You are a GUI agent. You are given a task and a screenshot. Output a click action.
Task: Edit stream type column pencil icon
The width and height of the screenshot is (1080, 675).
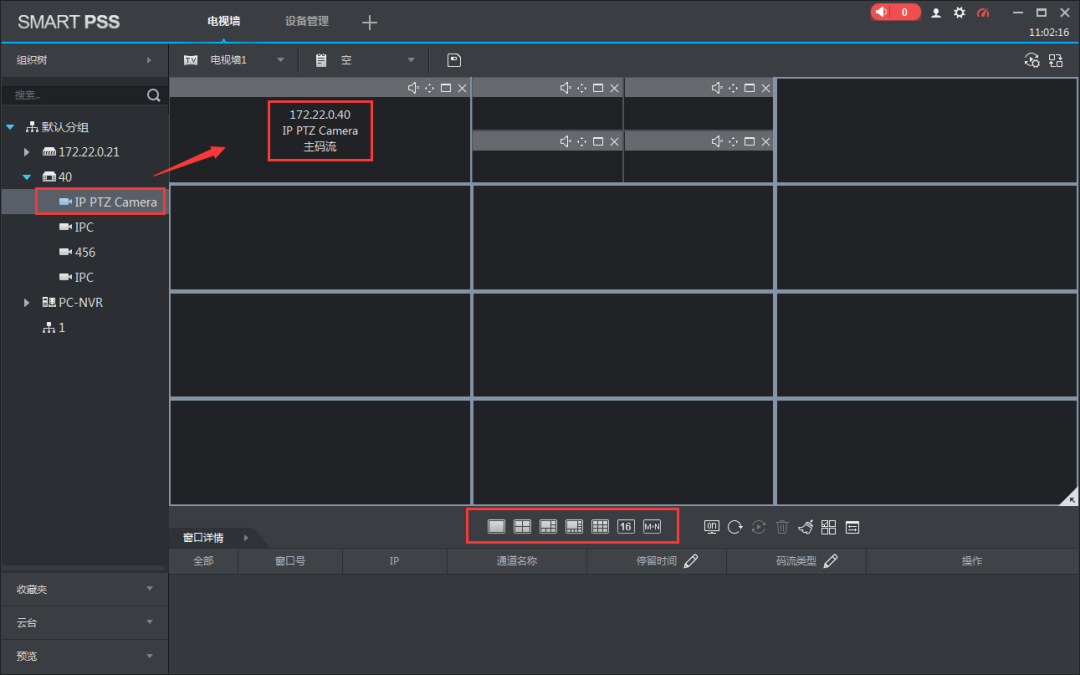(831, 561)
